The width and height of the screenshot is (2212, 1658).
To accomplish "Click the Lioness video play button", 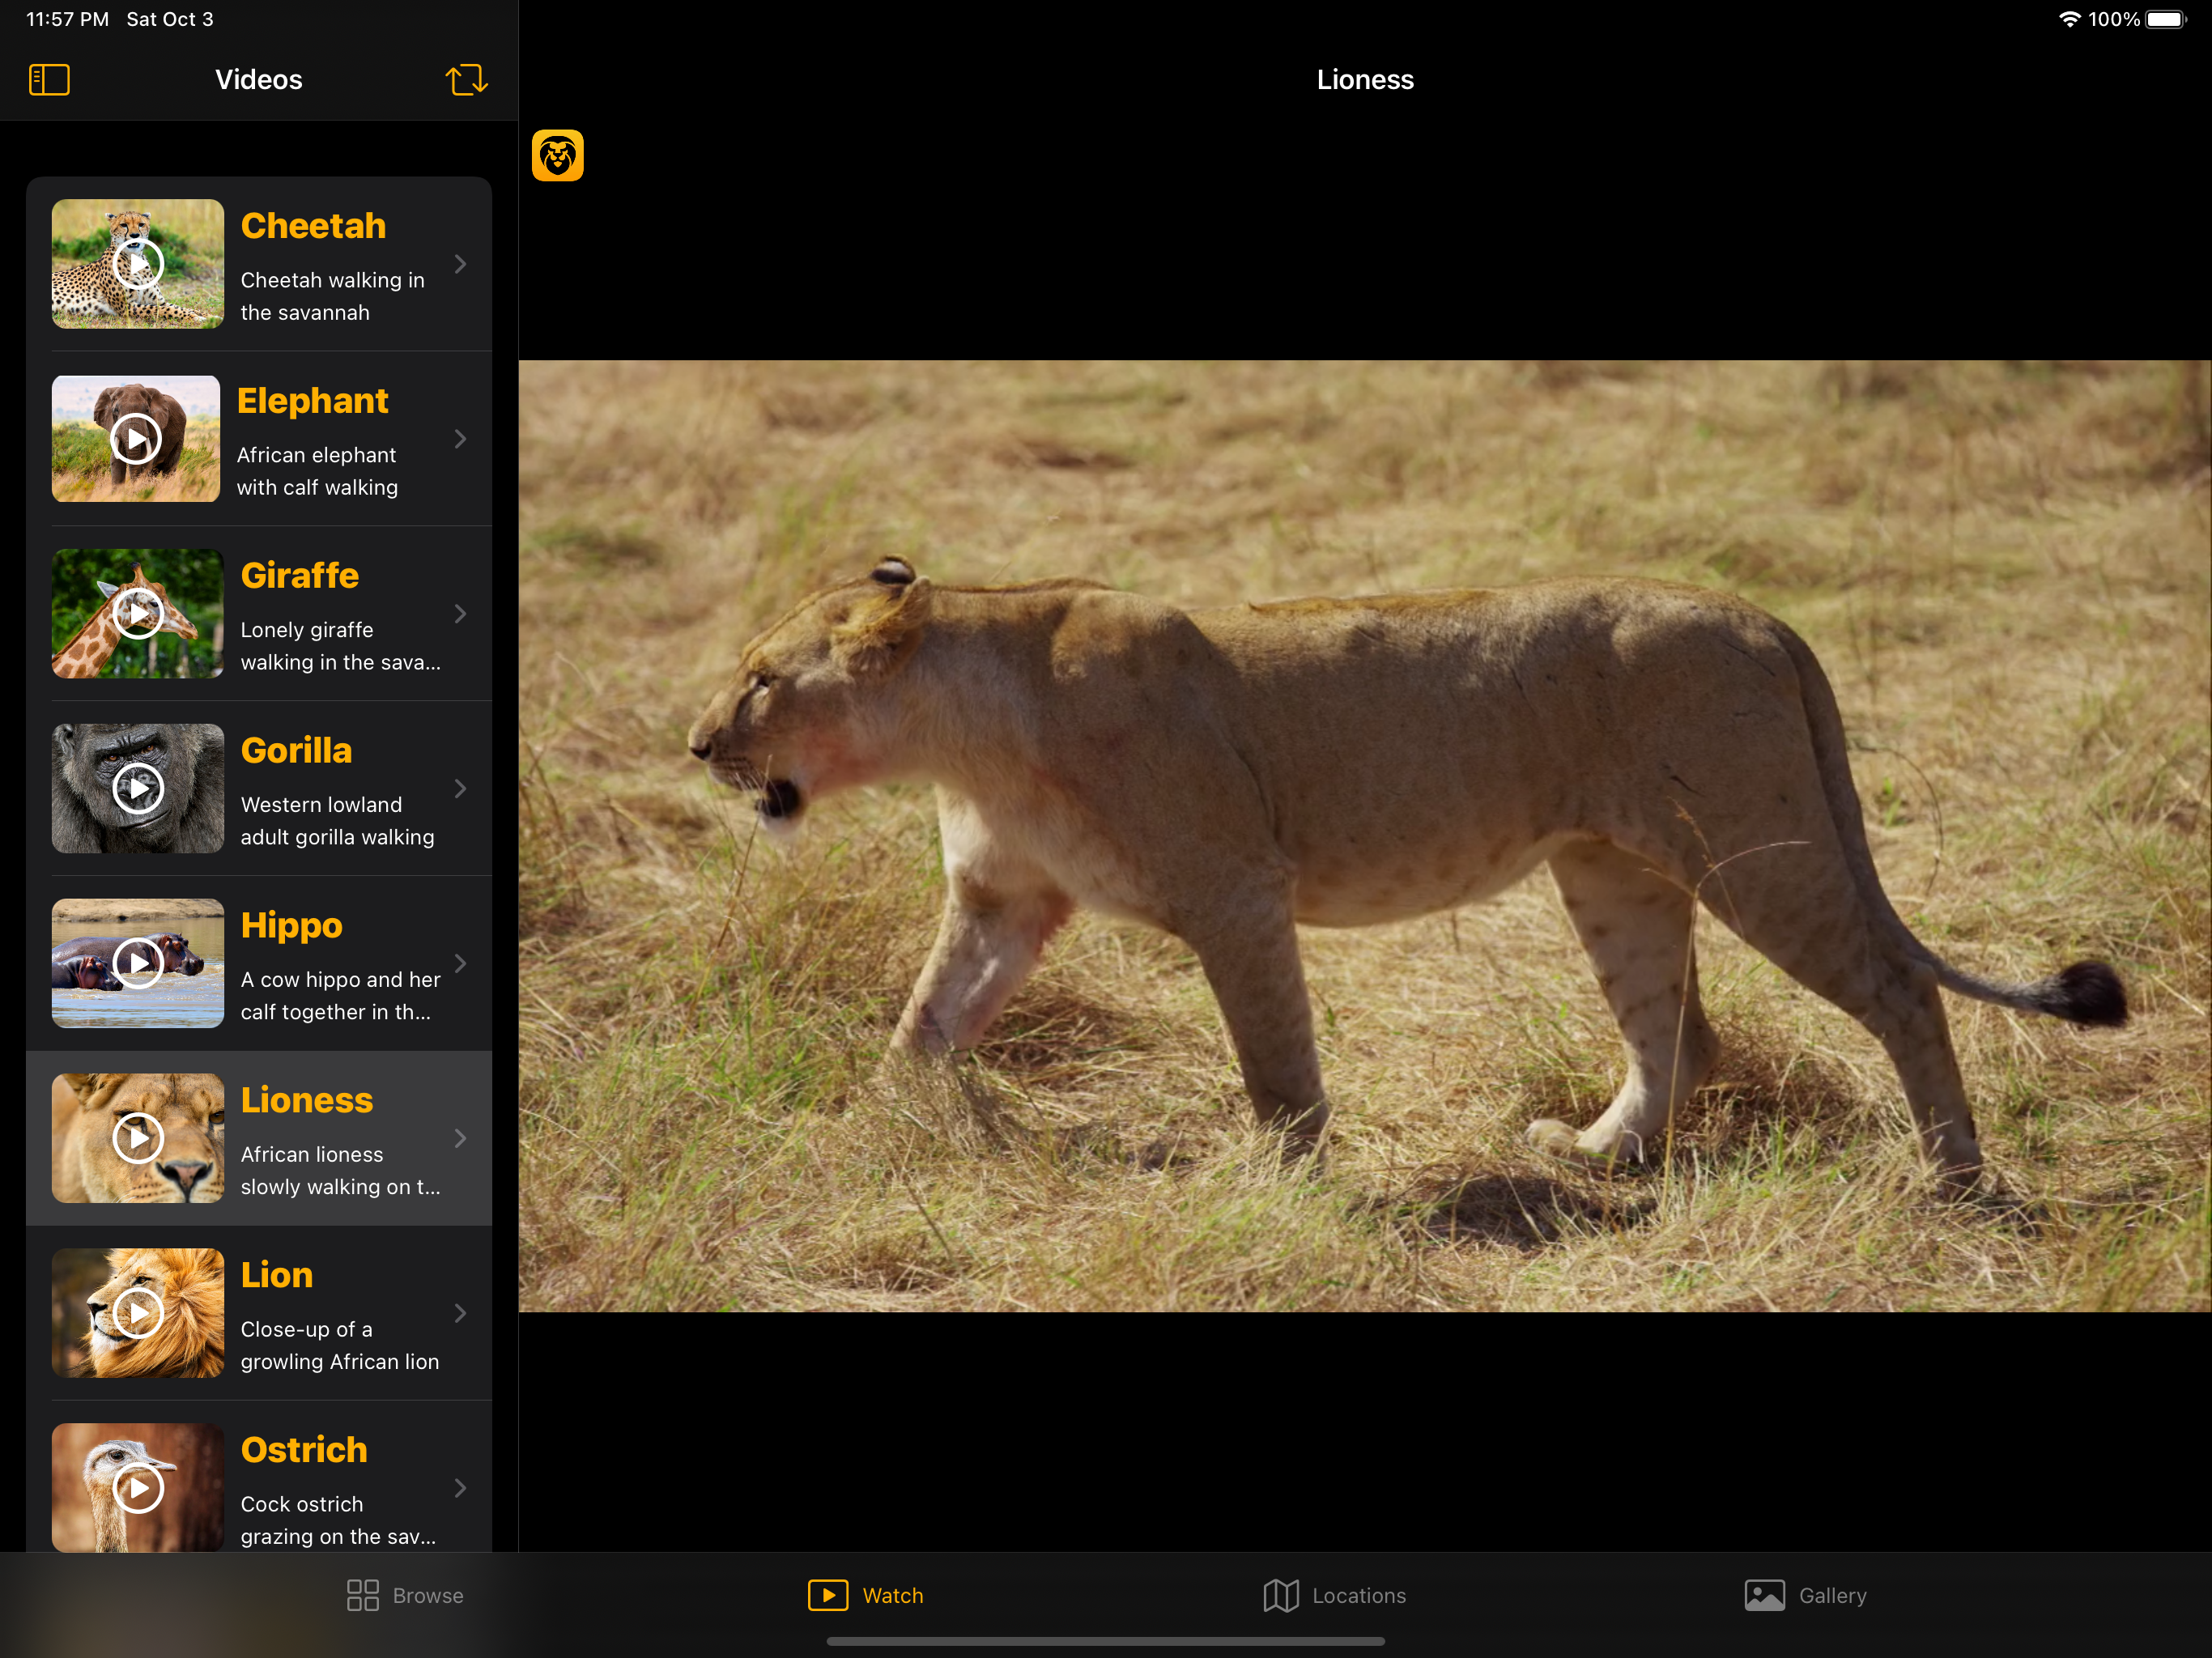I will 138,1139.
